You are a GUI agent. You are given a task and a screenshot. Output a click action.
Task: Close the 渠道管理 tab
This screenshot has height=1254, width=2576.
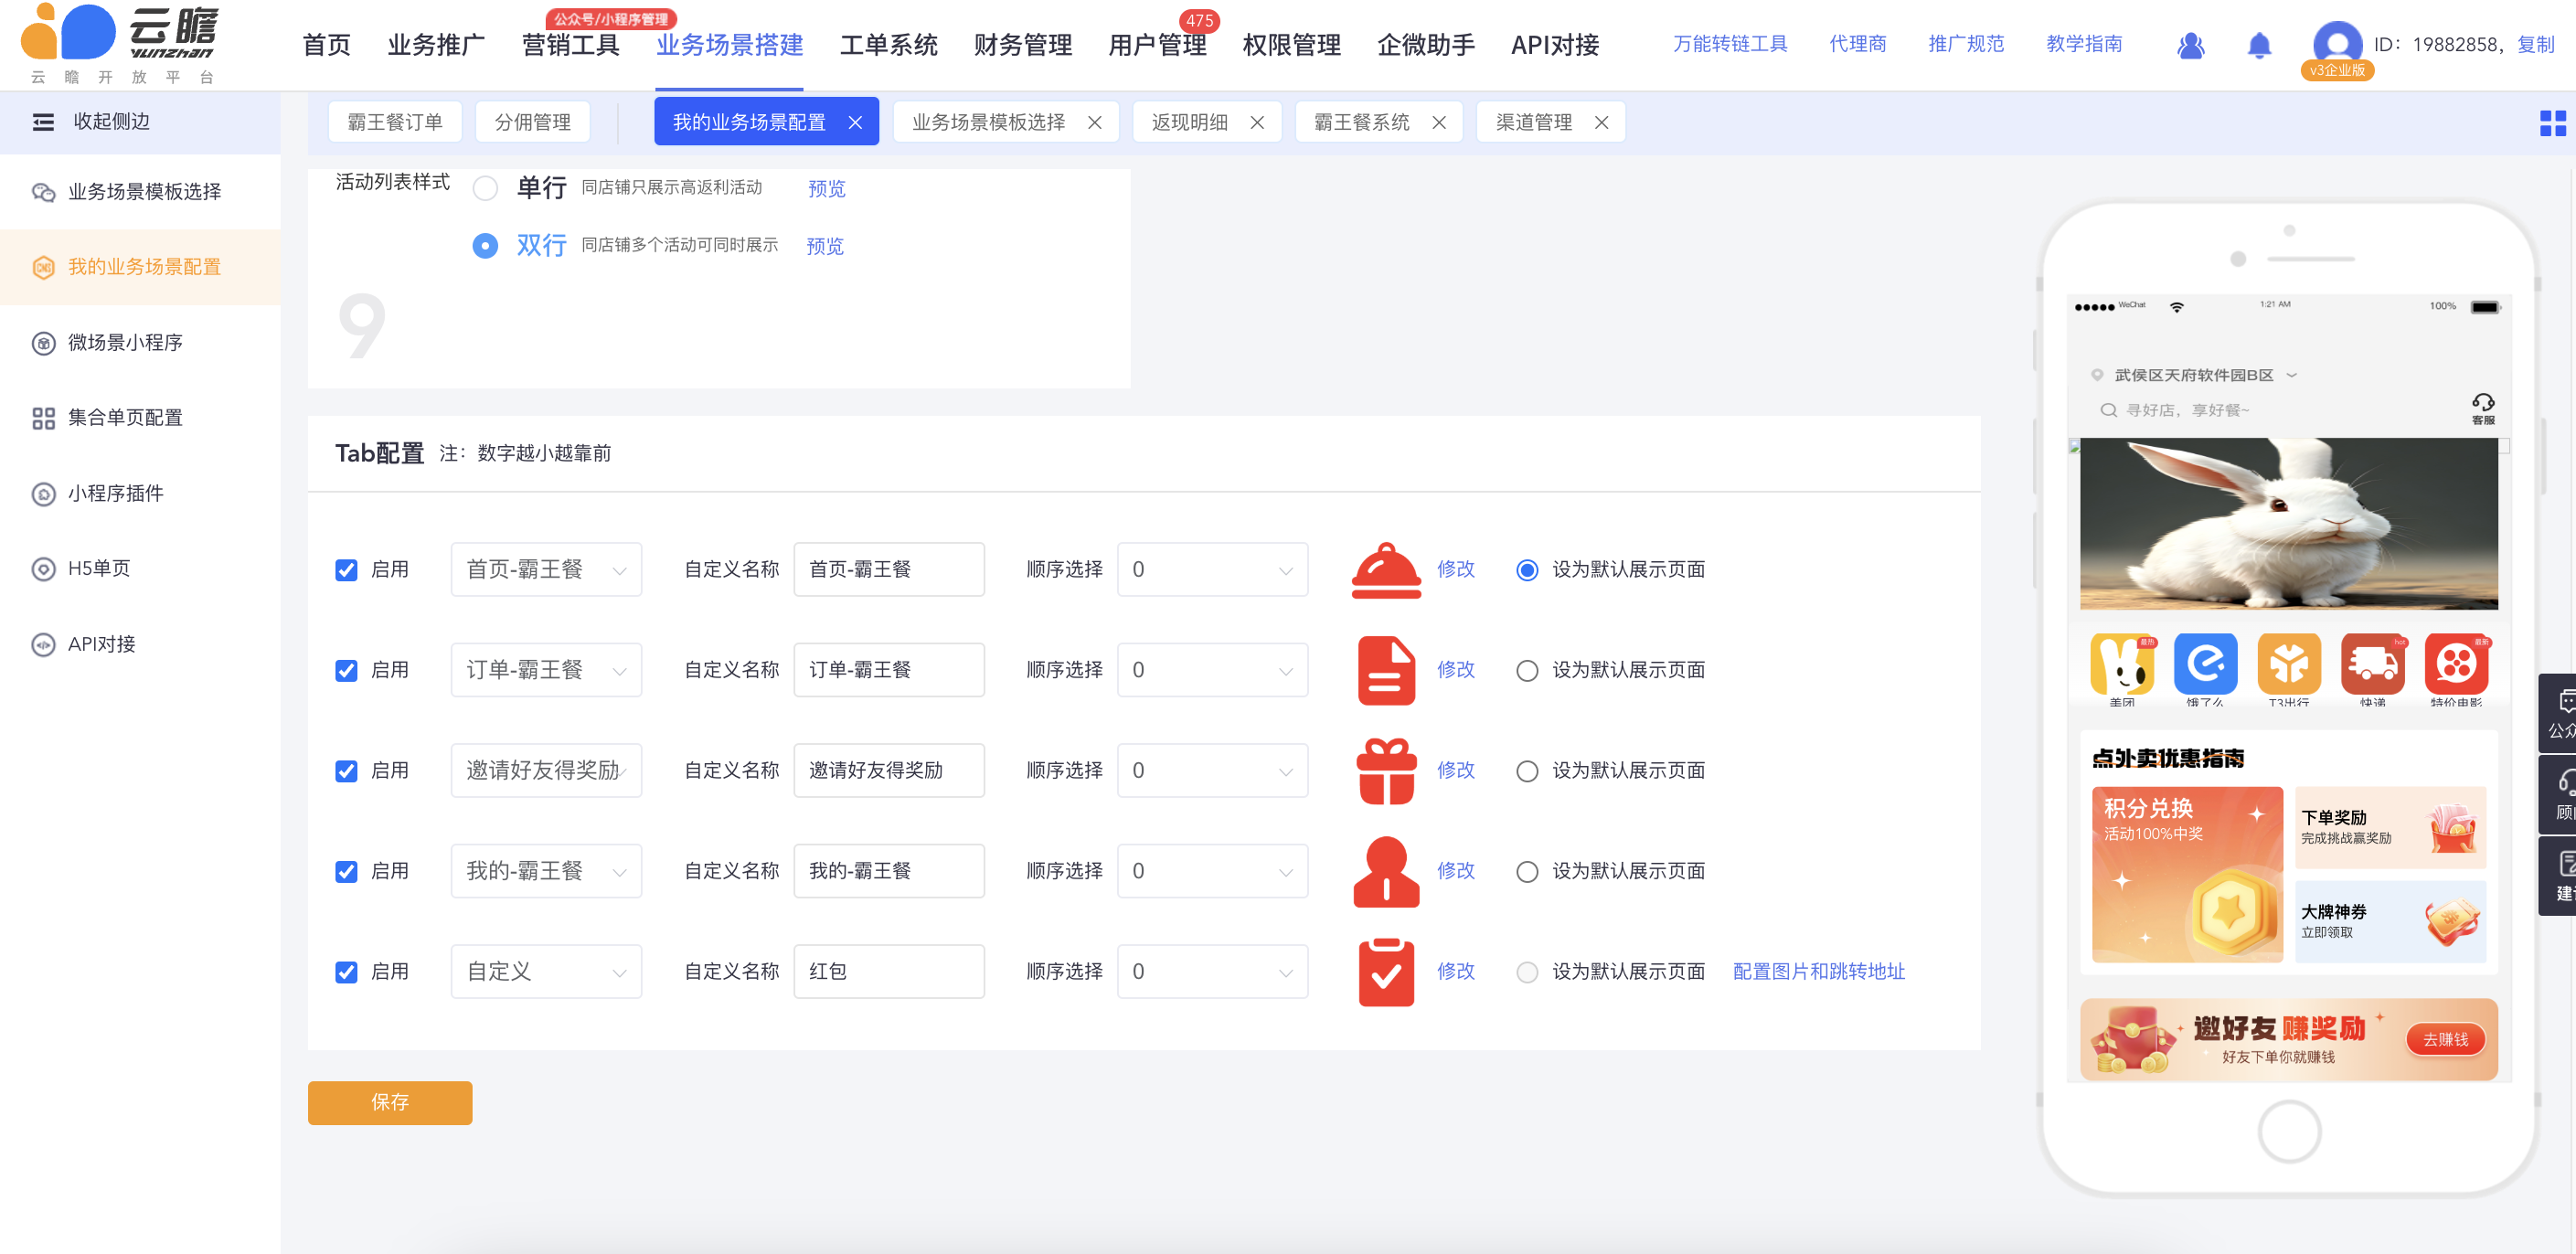pos(1601,122)
